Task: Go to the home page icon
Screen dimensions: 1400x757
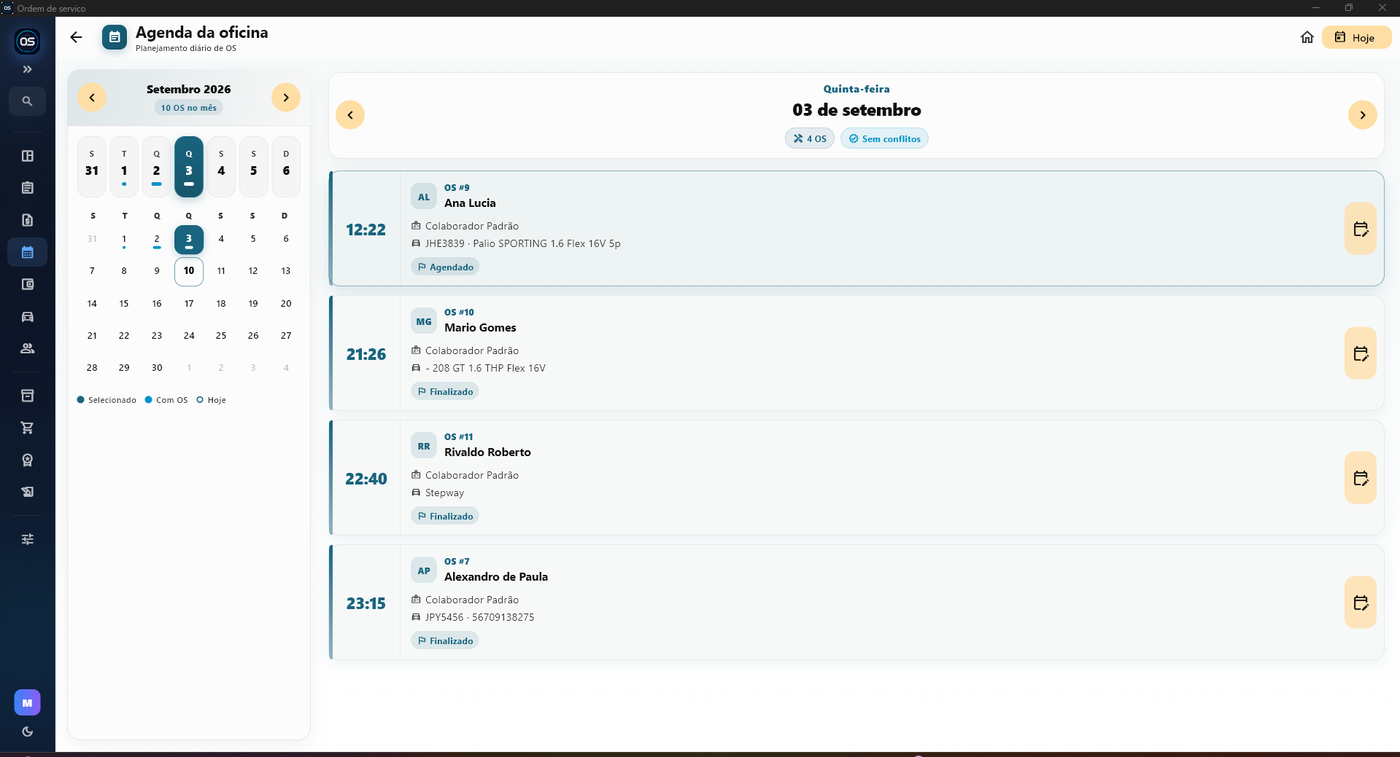Action: click(1307, 38)
